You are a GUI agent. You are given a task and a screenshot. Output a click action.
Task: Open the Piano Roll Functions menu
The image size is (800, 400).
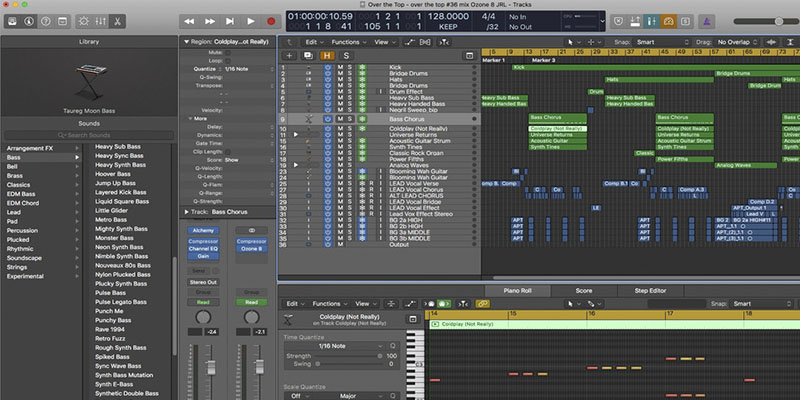coord(329,304)
